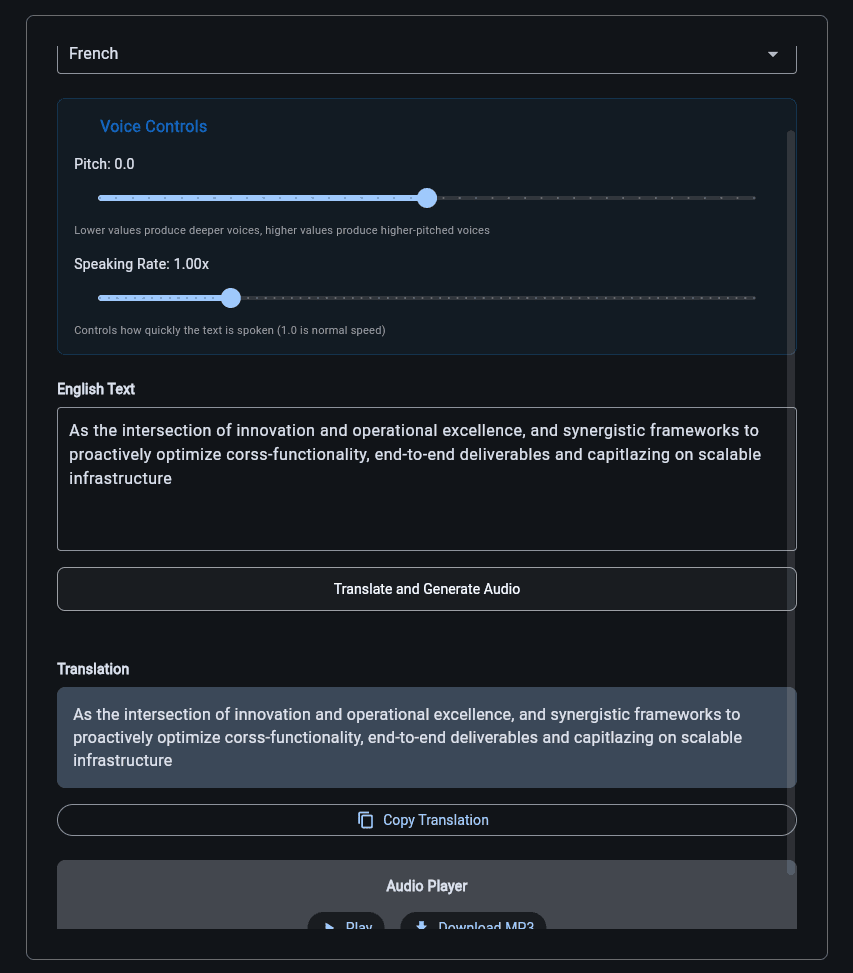Viewport: 853px width, 973px height.
Task: Download the MP3 file
Action: (x=473, y=927)
